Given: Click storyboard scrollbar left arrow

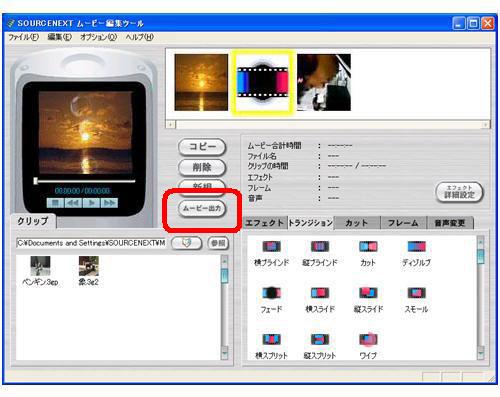Looking at the screenshot, I should pos(171,125).
